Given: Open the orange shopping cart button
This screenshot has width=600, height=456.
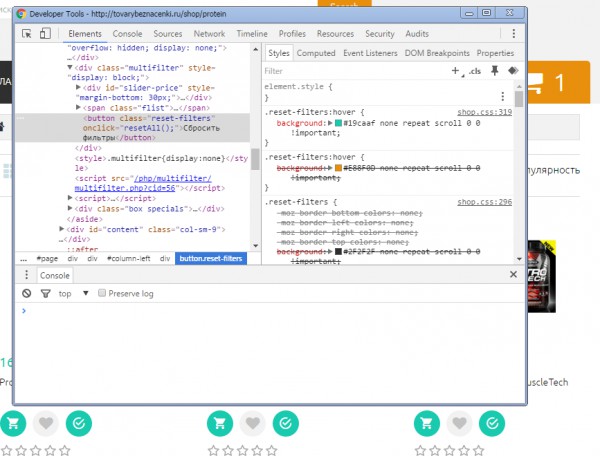Looking at the screenshot, I should pos(559,82).
